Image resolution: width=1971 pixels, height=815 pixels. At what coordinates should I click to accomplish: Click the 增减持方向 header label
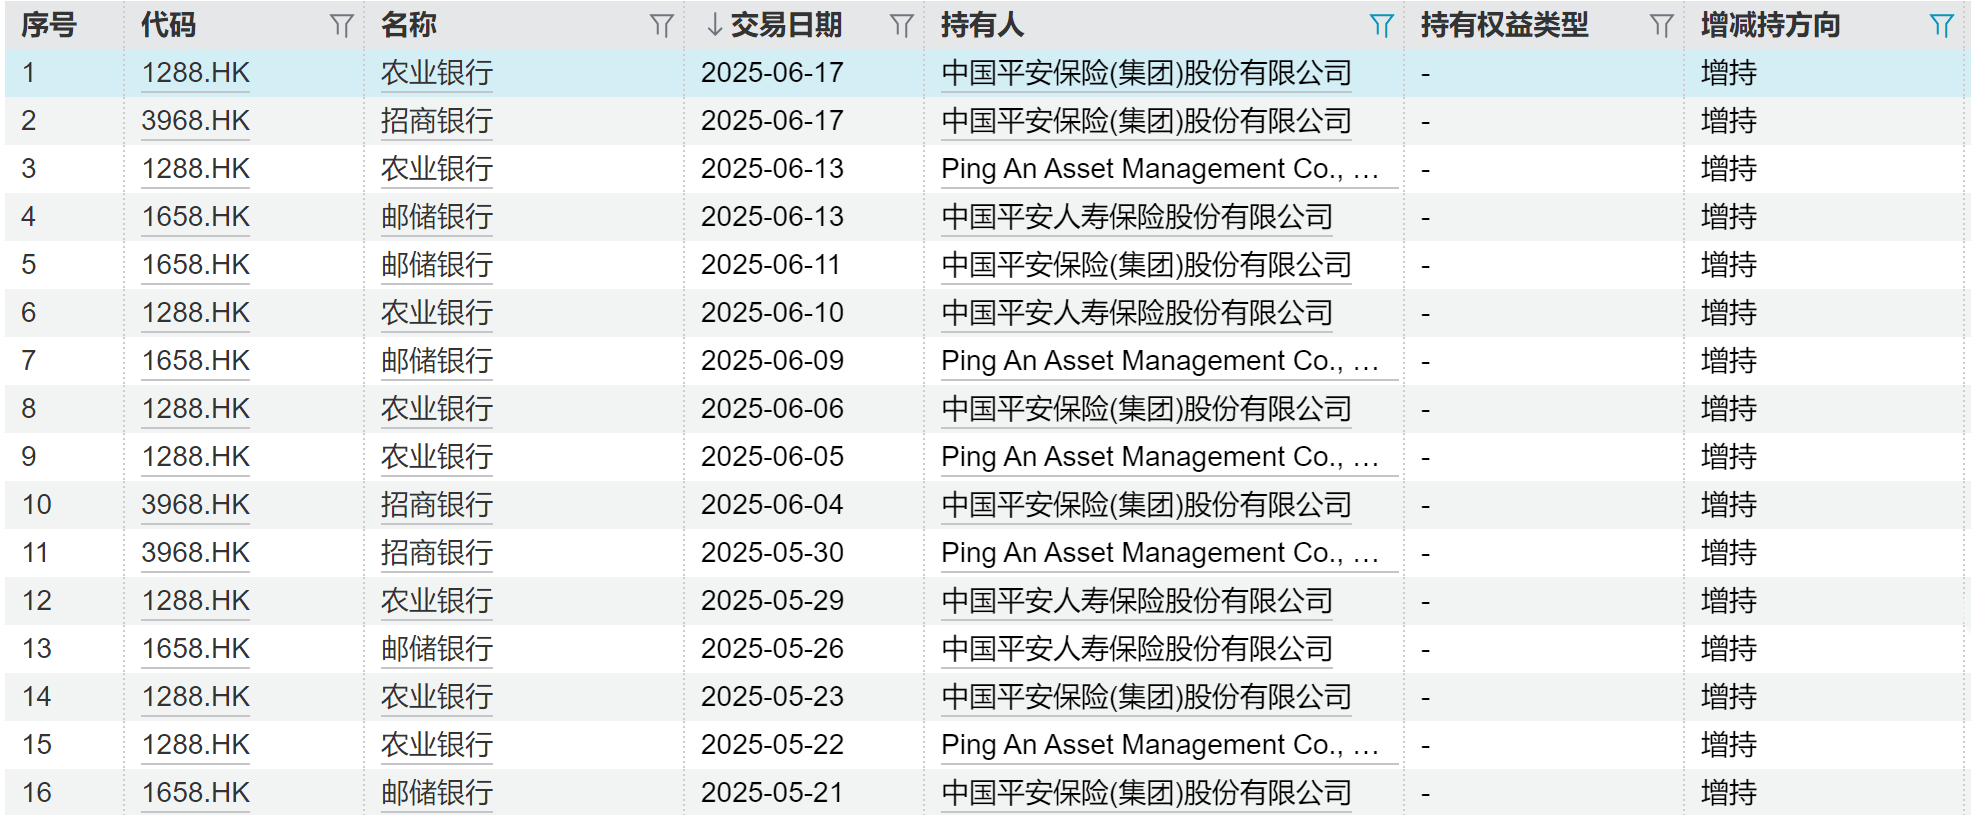pos(1770,25)
